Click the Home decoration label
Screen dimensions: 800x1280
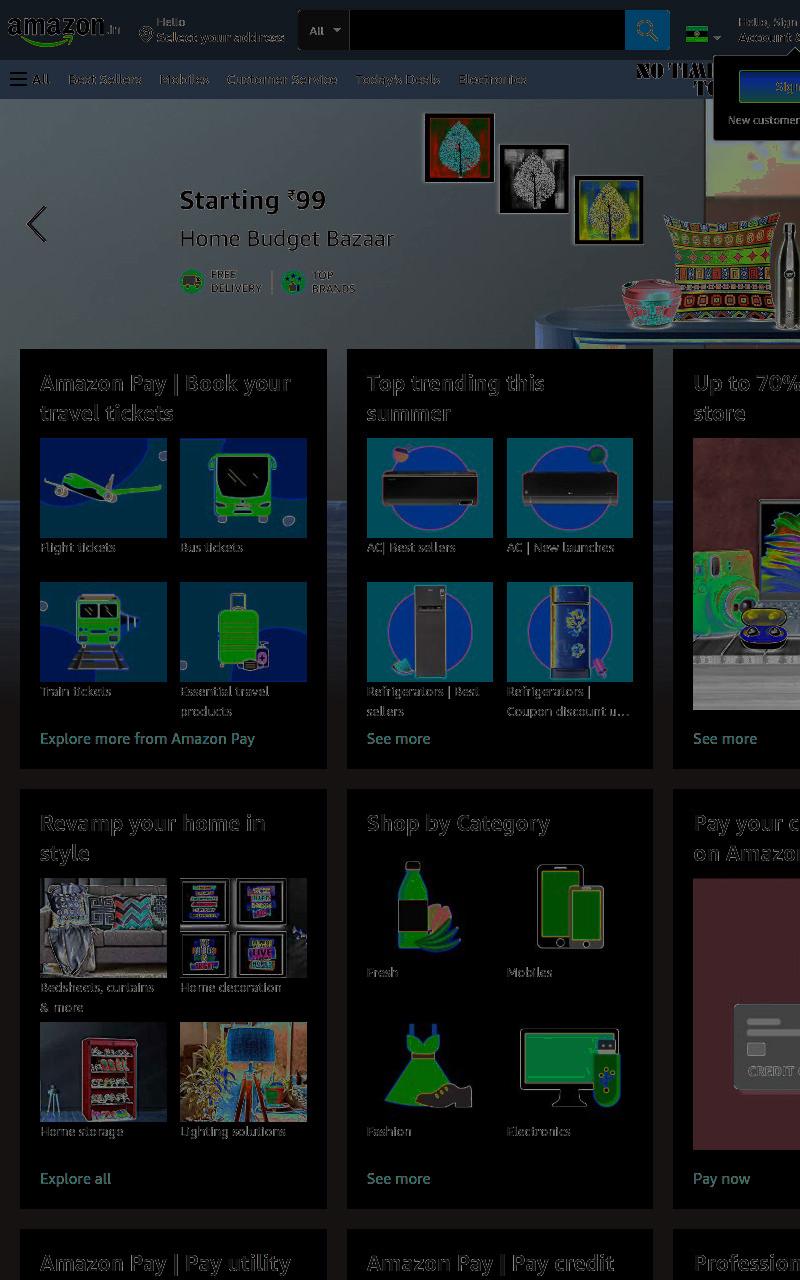click(231, 988)
